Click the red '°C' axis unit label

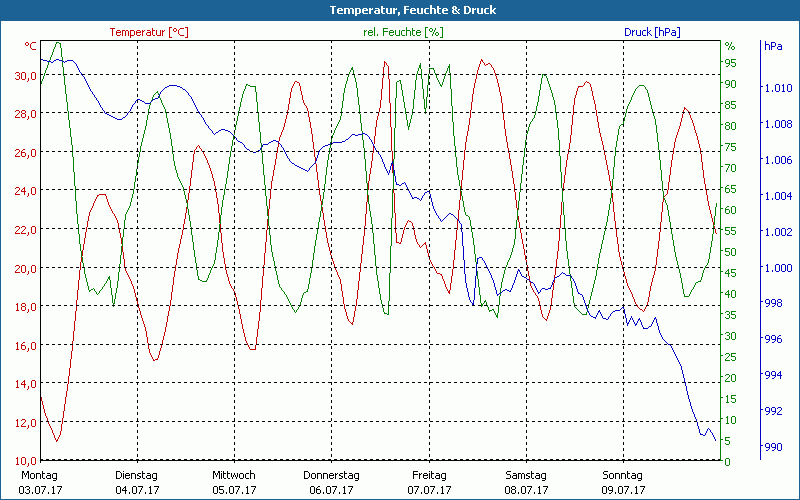(x=31, y=46)
